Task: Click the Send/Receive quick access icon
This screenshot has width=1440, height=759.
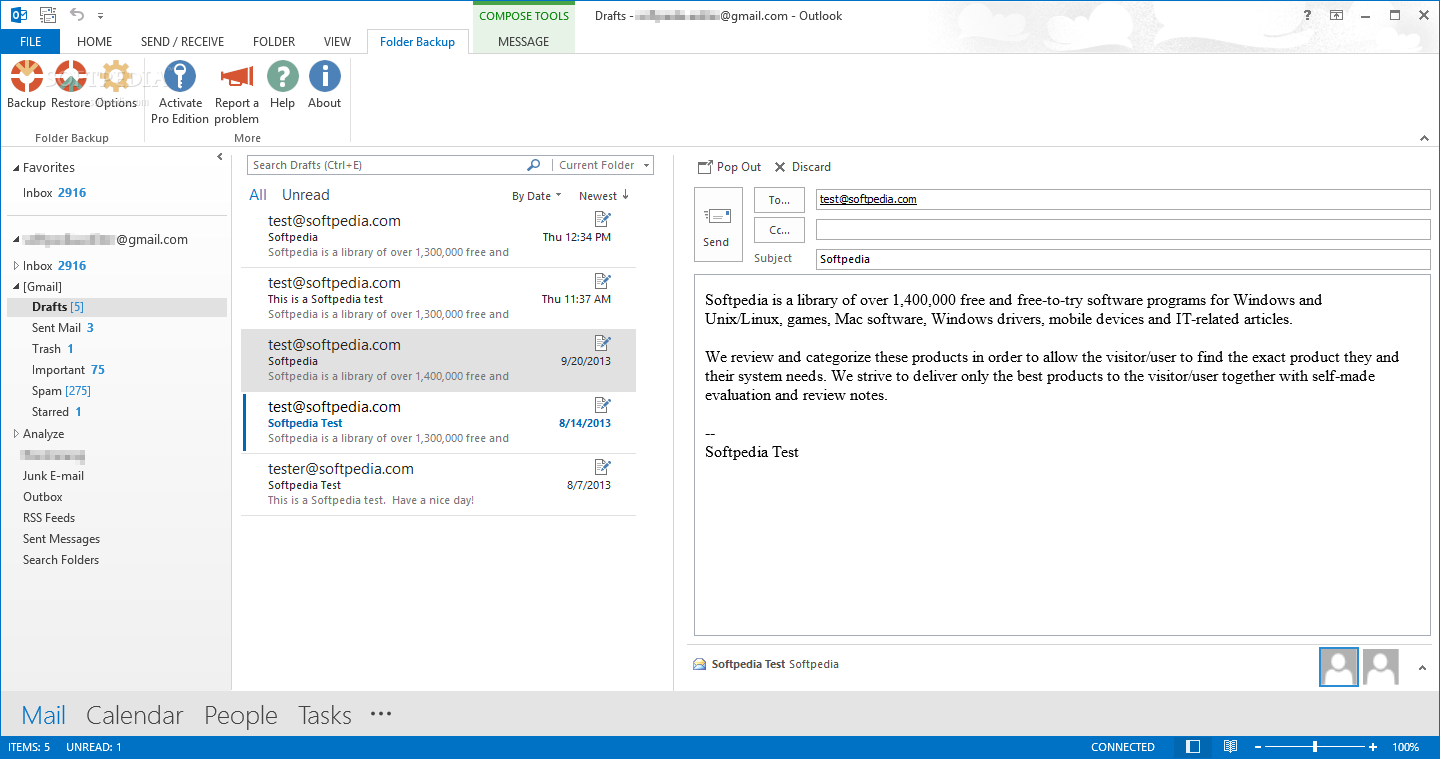Action: 46,15
